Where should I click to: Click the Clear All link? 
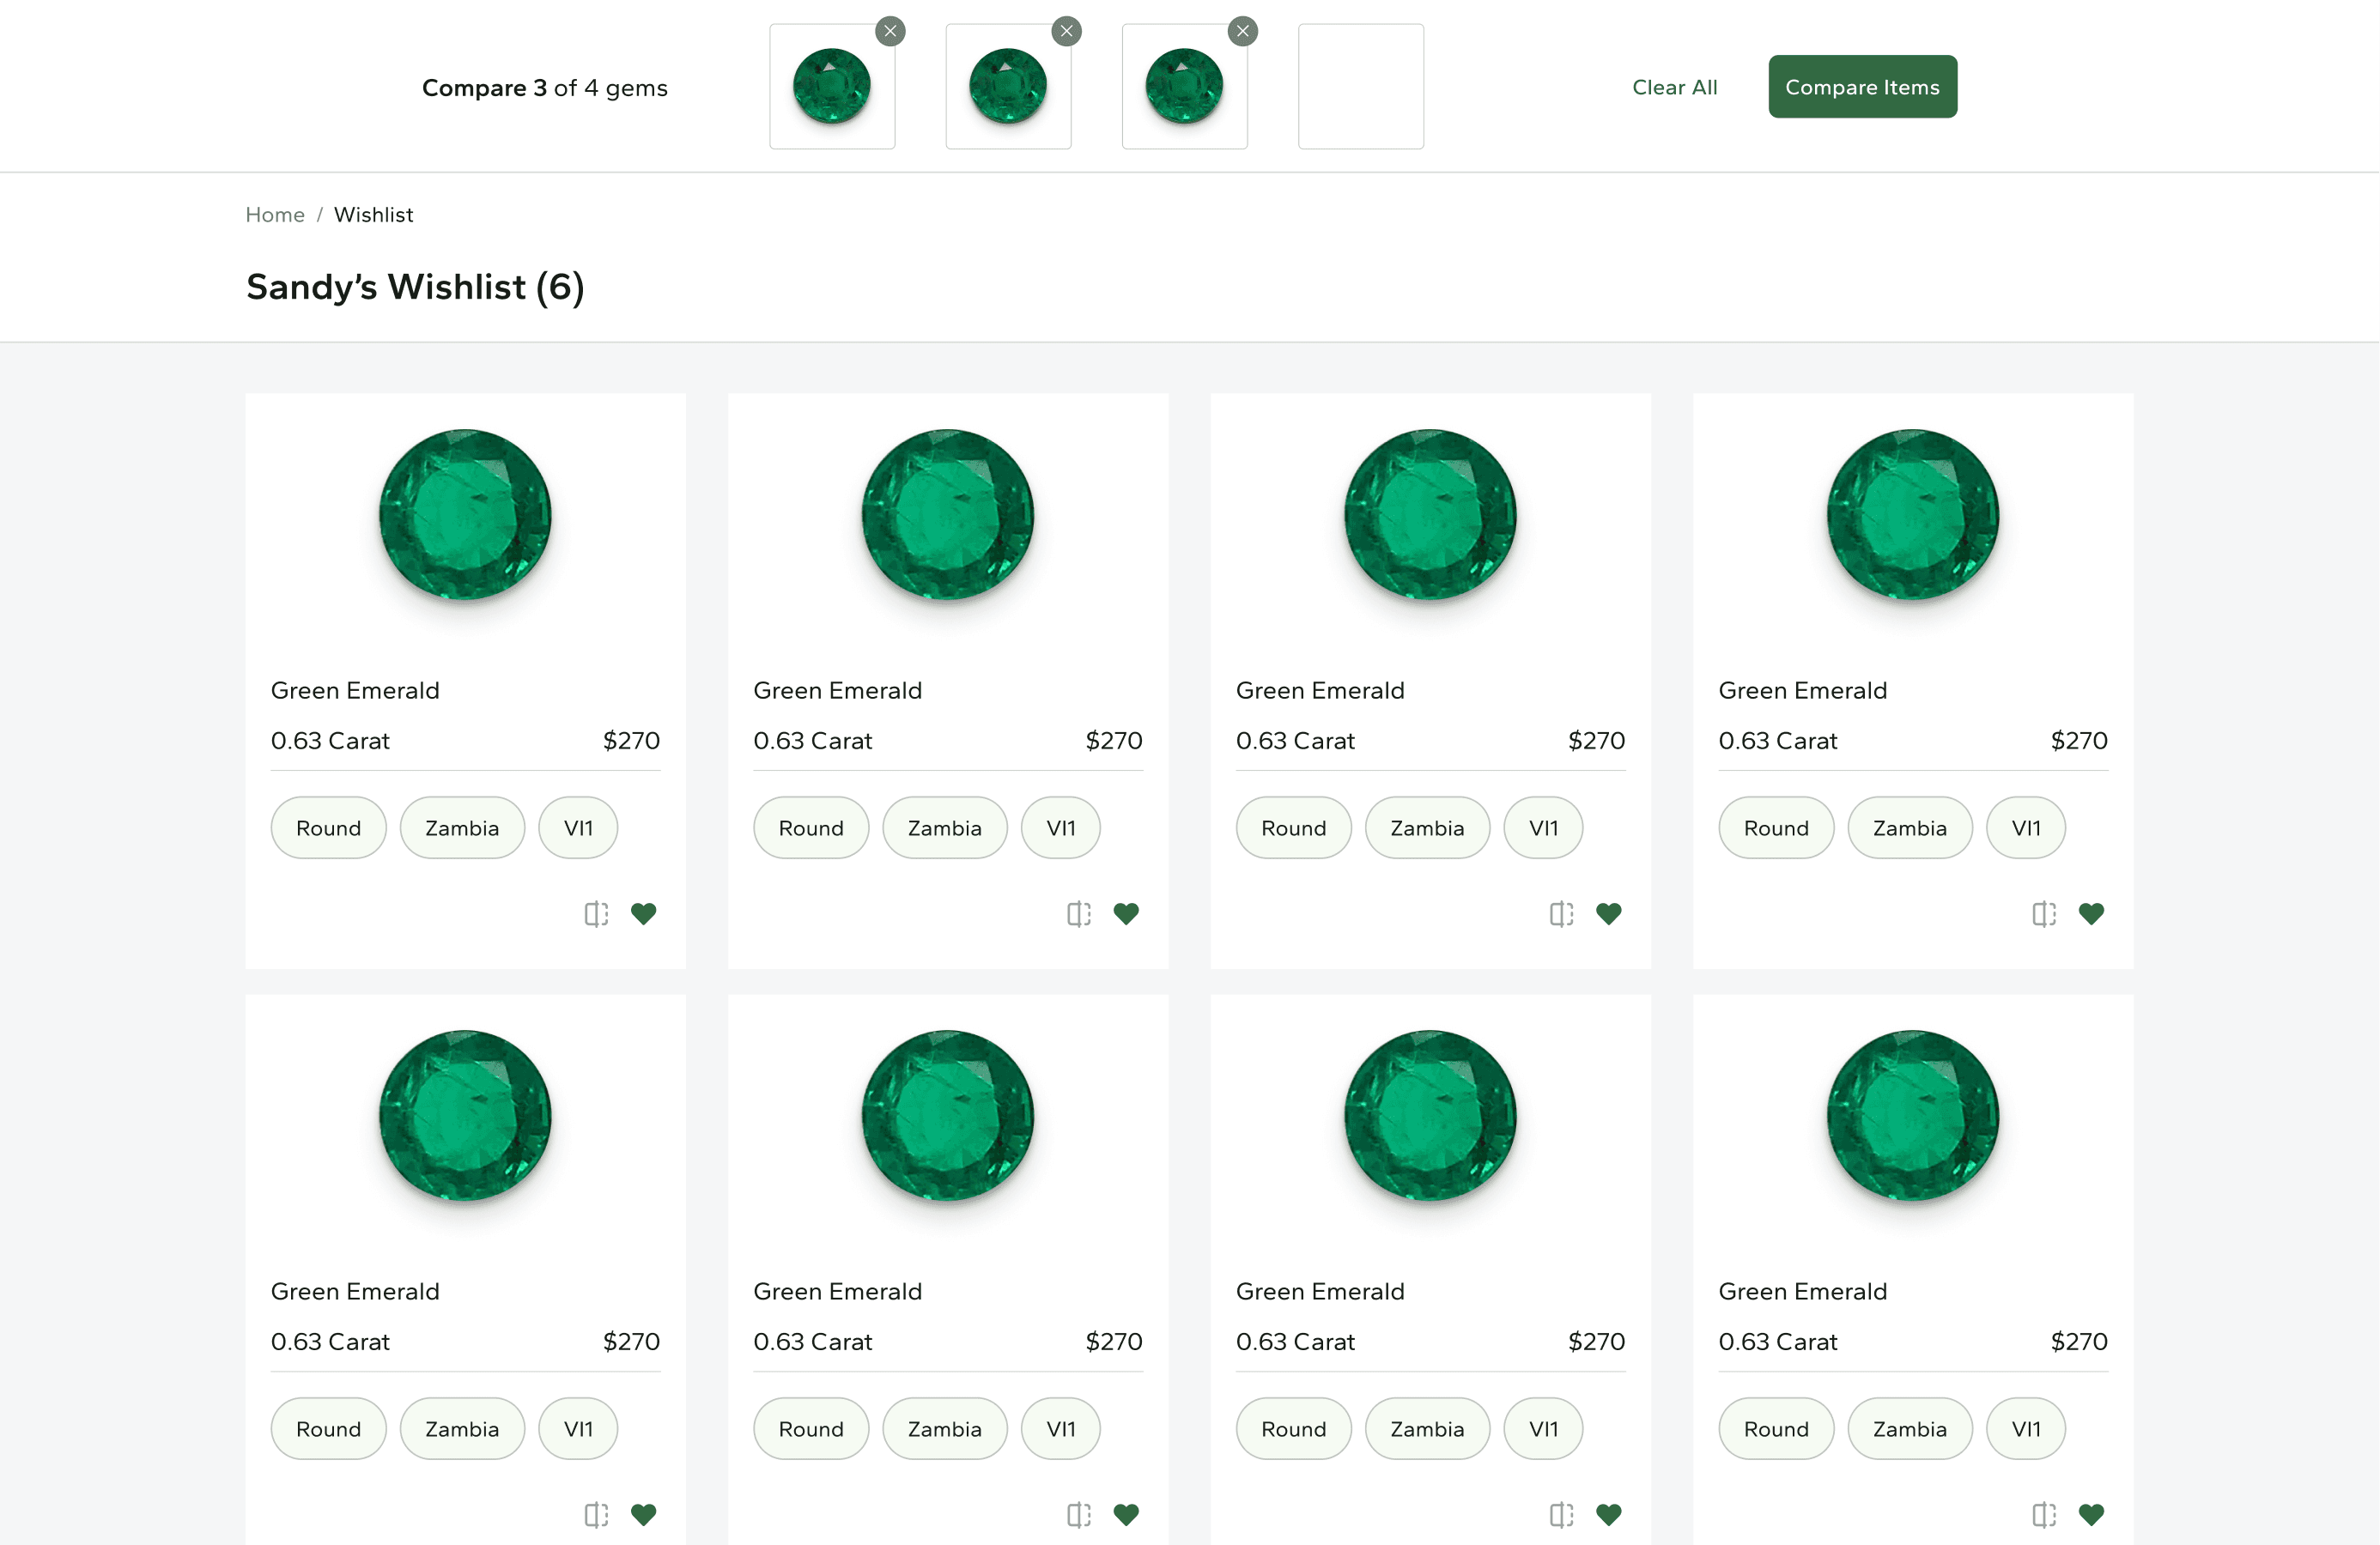tap(1674, 87)
